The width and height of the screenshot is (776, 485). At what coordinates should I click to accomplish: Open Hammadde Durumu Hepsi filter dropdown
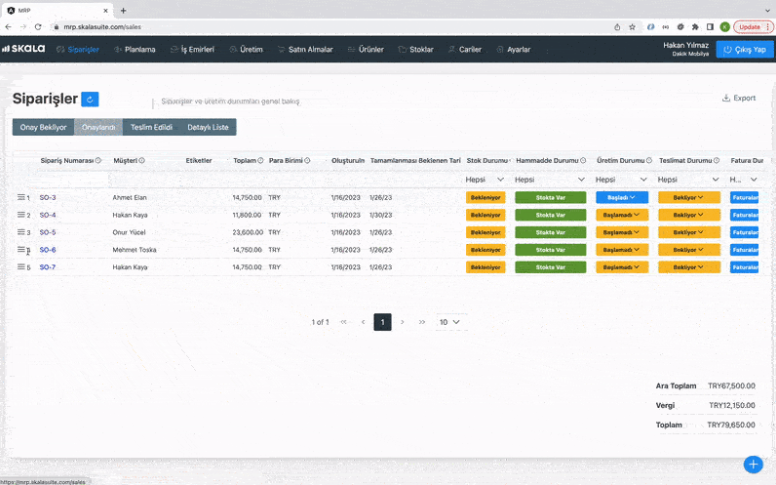coord(550,180)
